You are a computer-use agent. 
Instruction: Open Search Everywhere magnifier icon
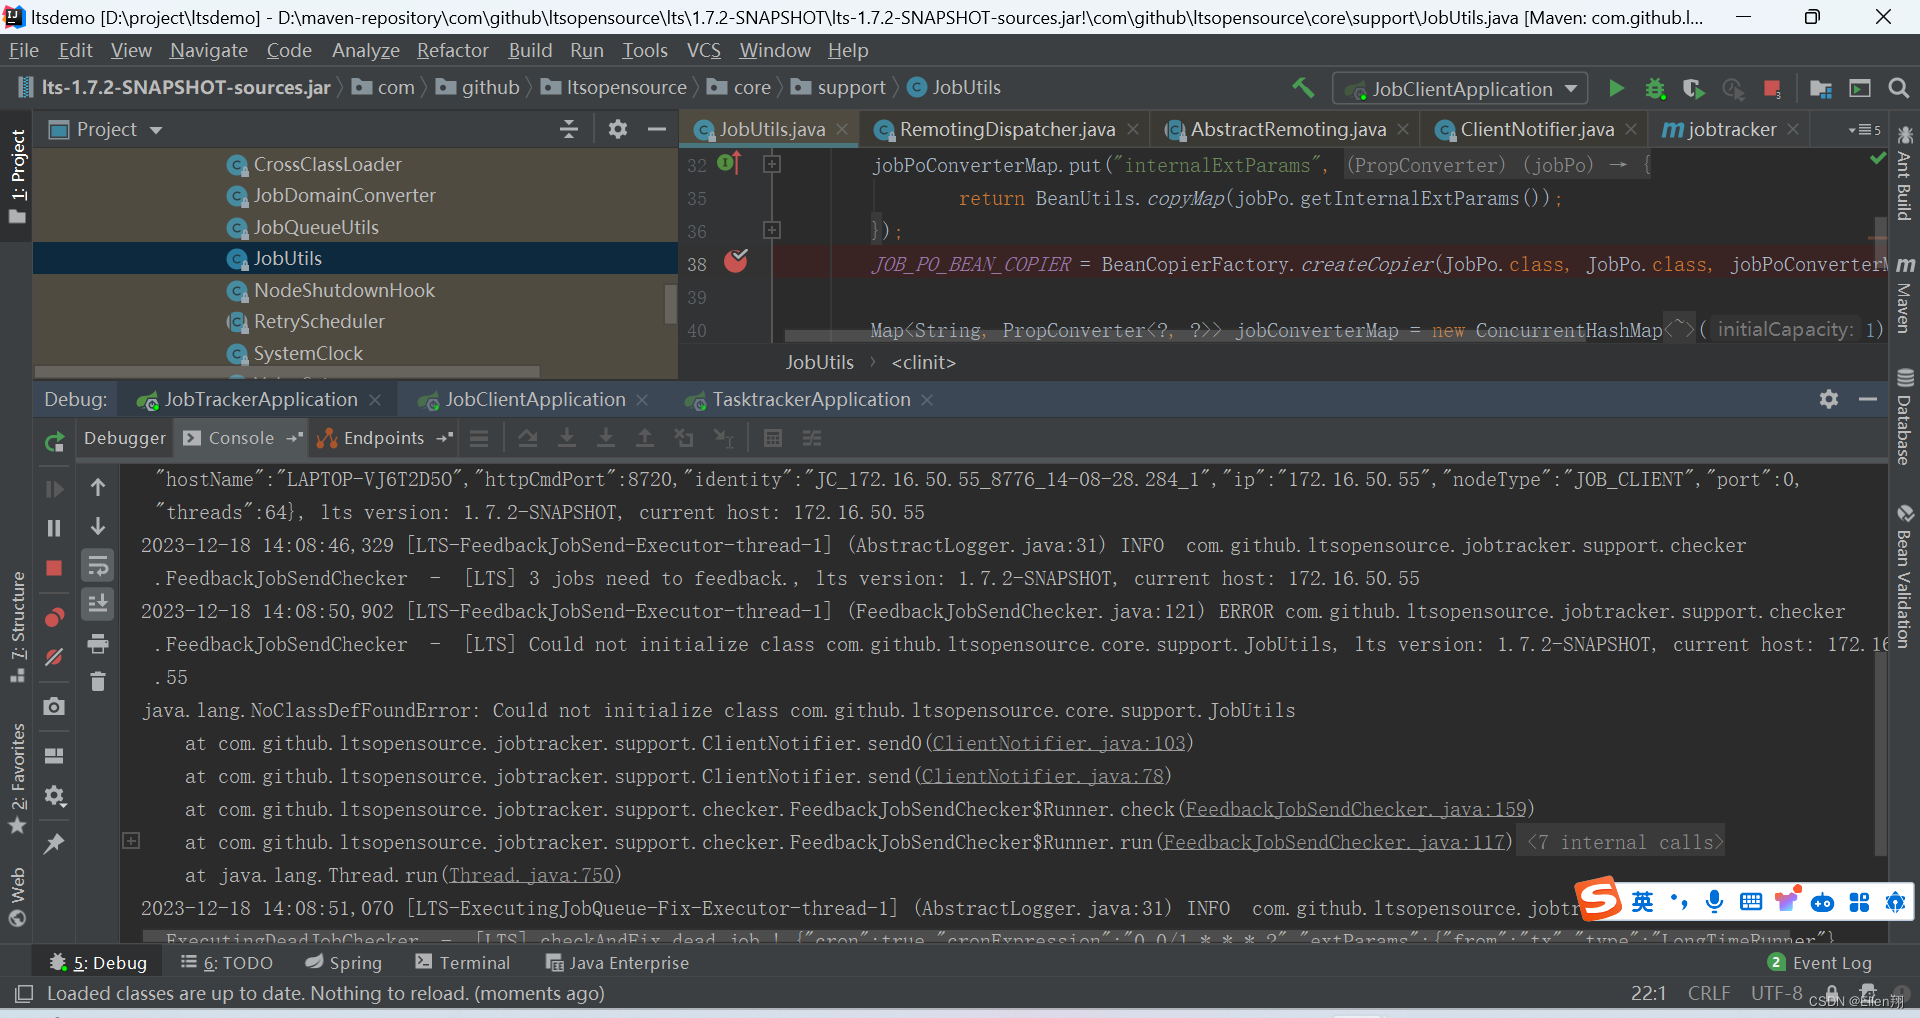coord(1898,88)
